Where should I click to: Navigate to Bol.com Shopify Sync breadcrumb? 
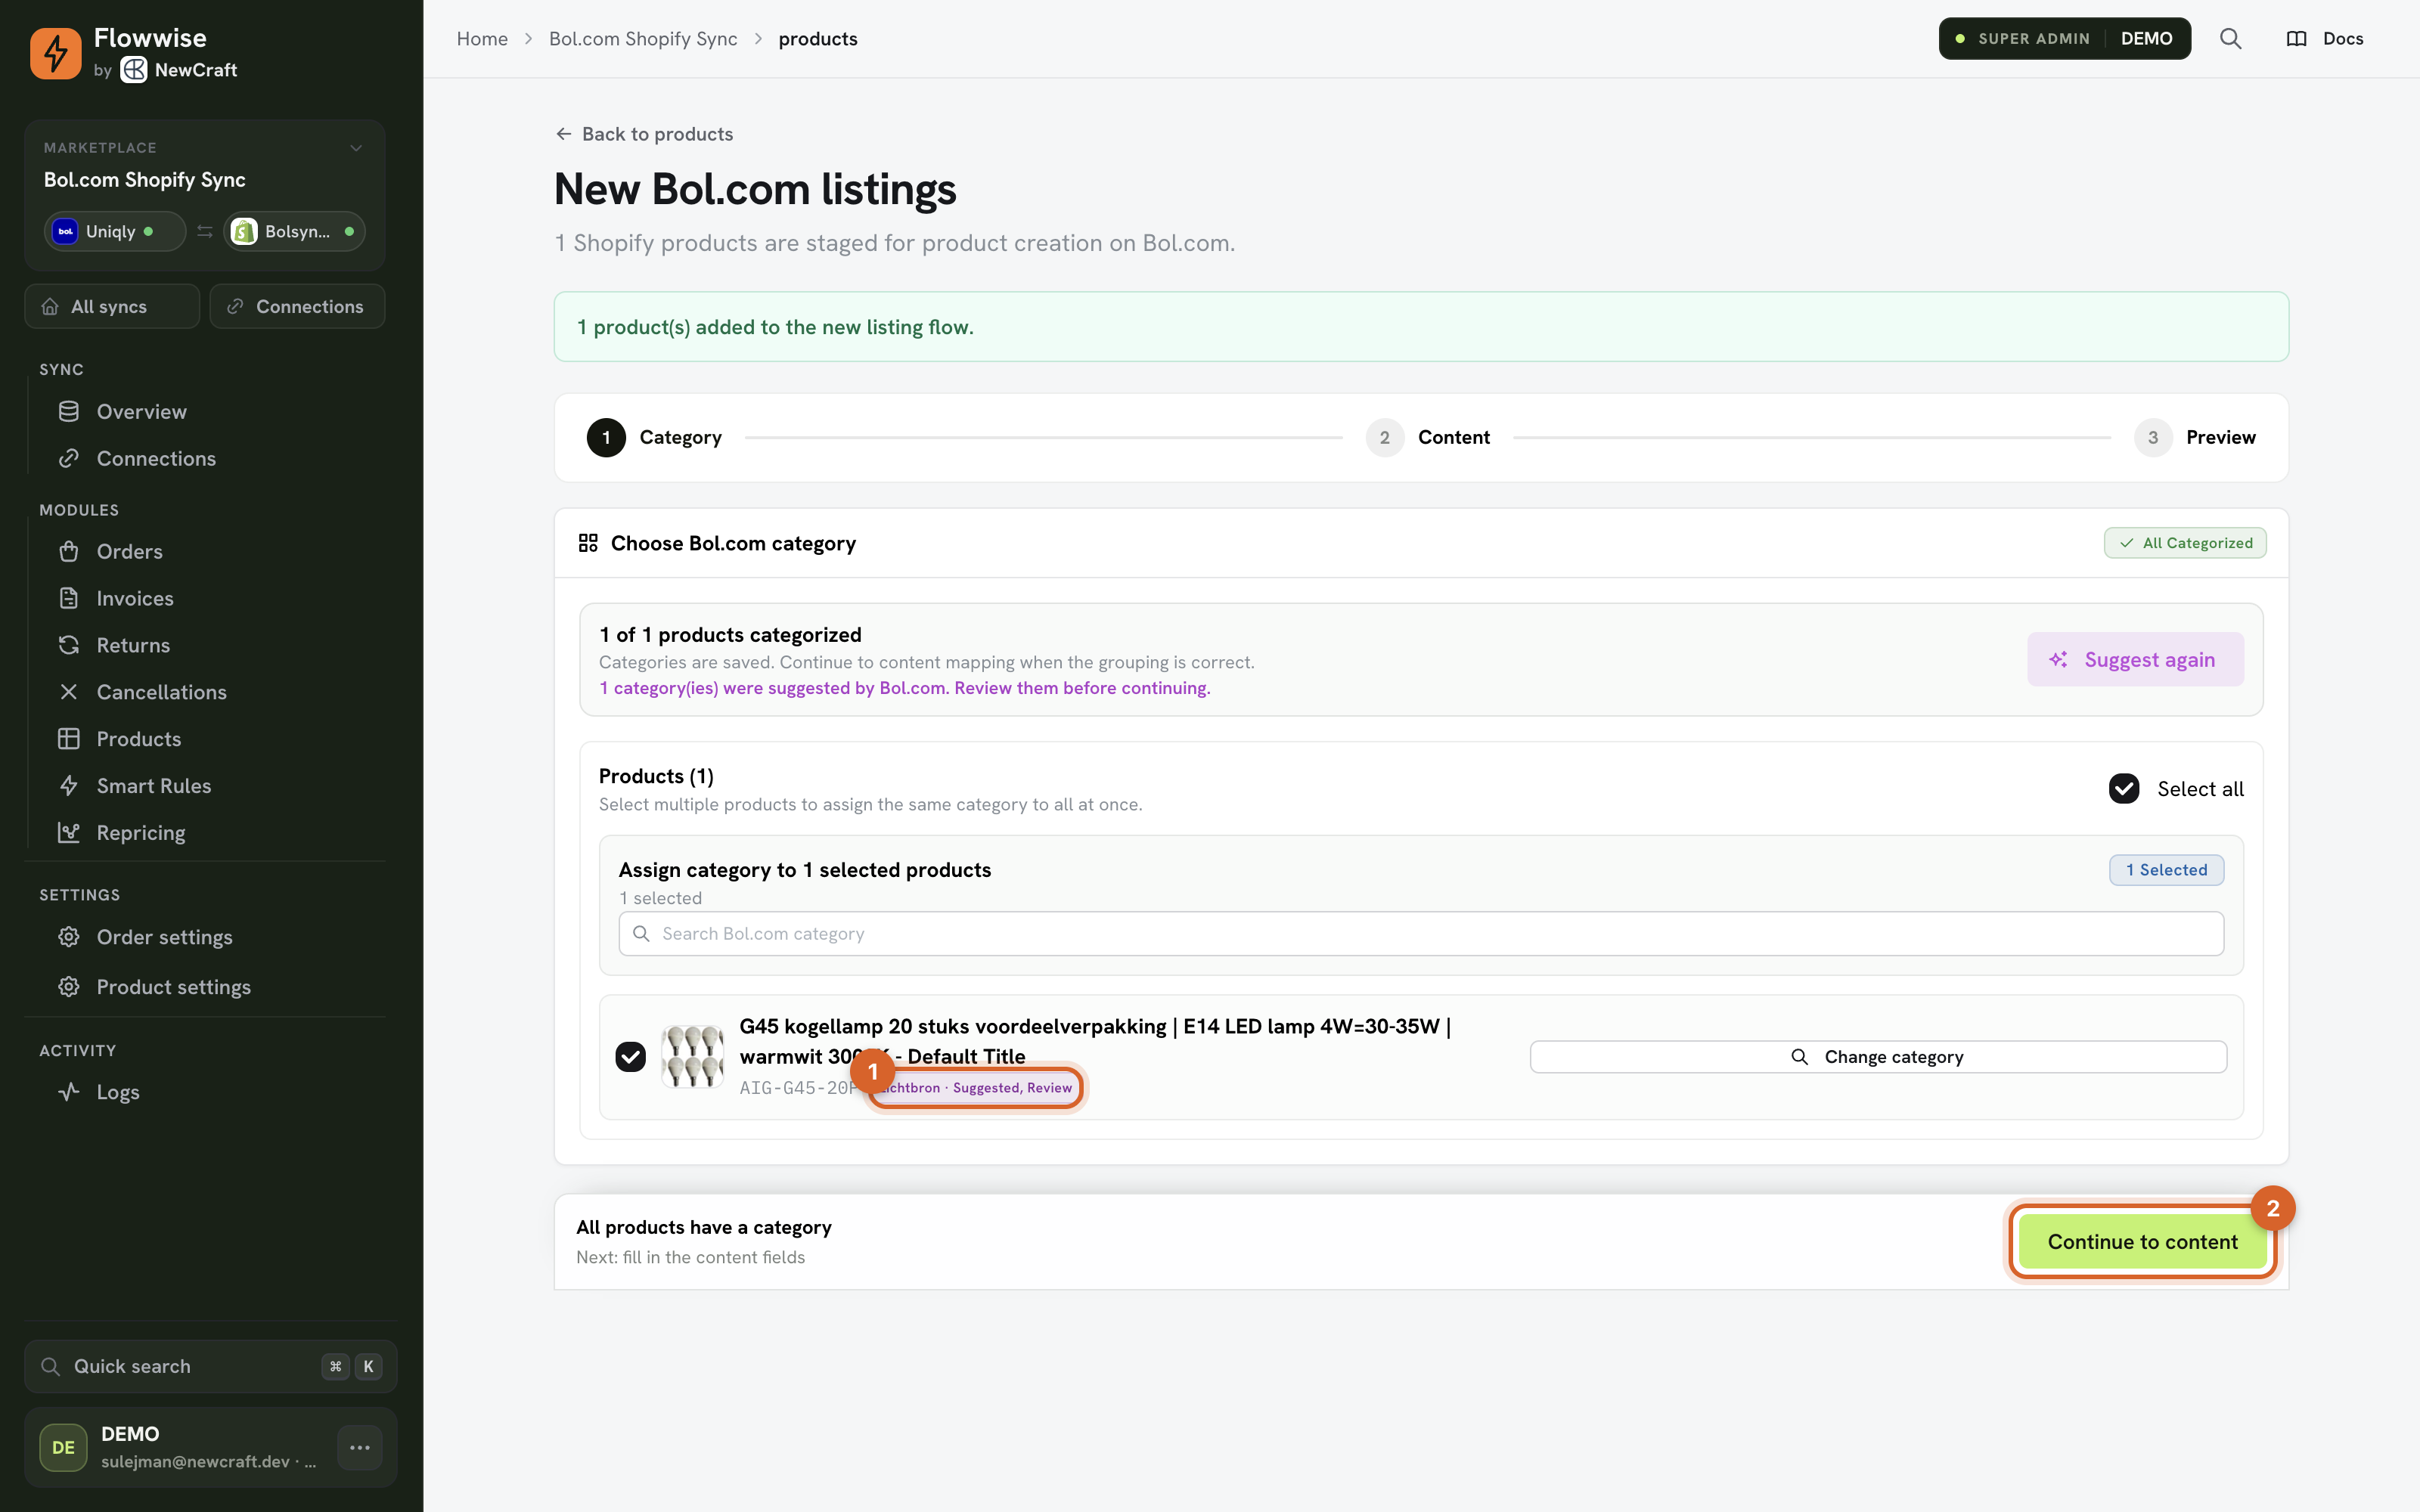click(643, 39)
